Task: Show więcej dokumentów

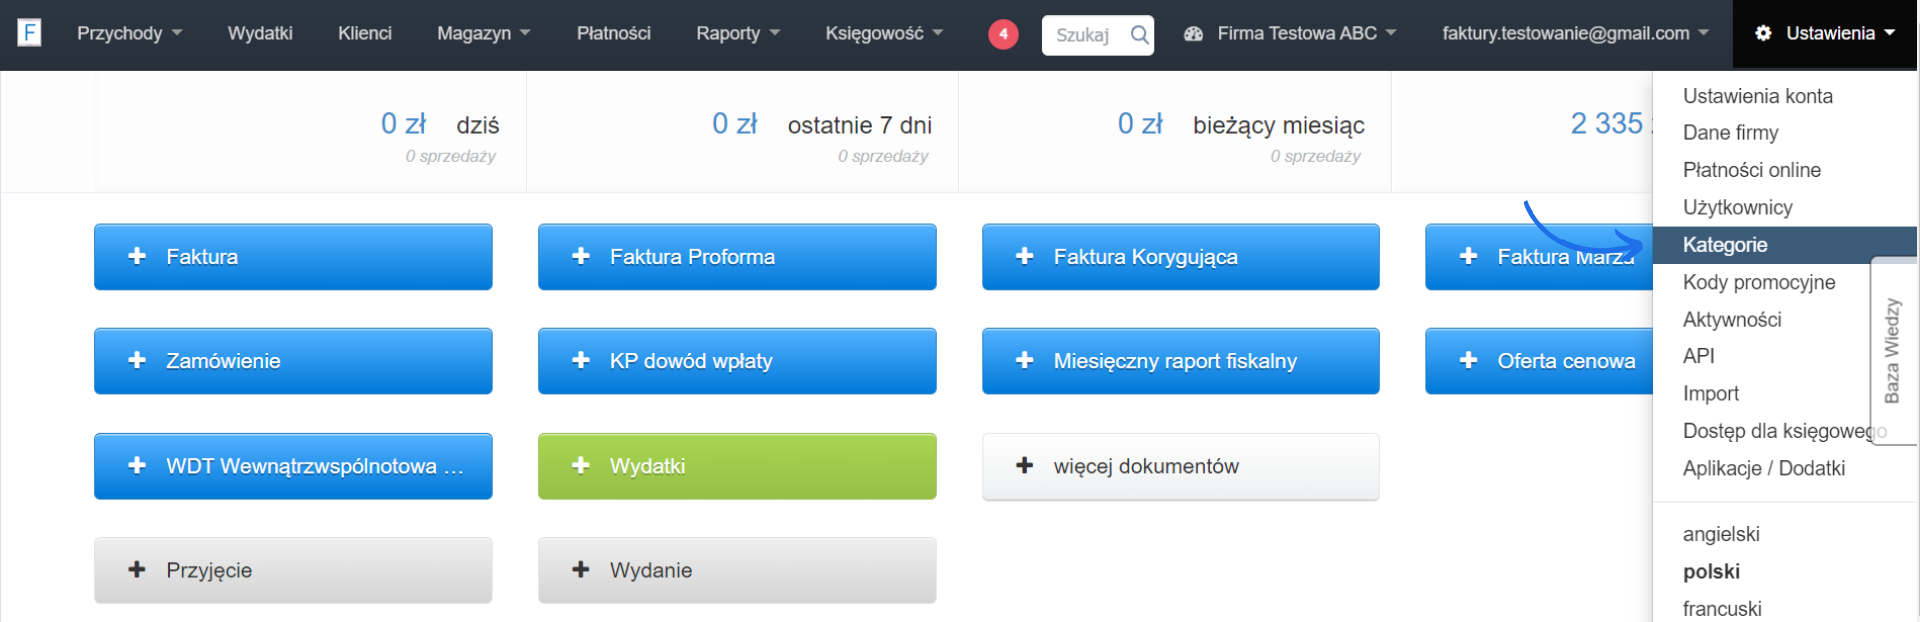Action: tap(1181, 466)
